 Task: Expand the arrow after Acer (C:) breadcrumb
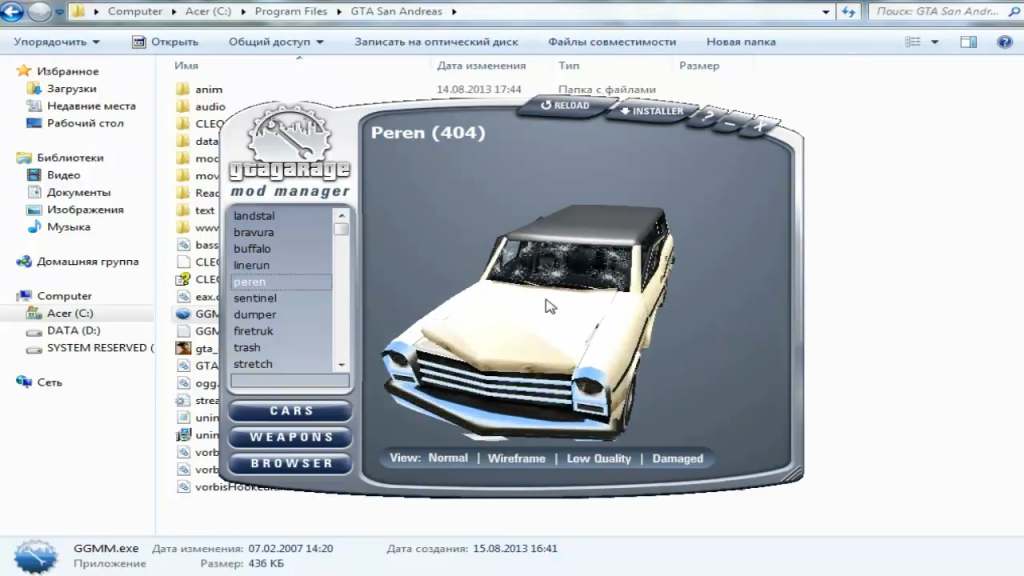click(243, 12)
